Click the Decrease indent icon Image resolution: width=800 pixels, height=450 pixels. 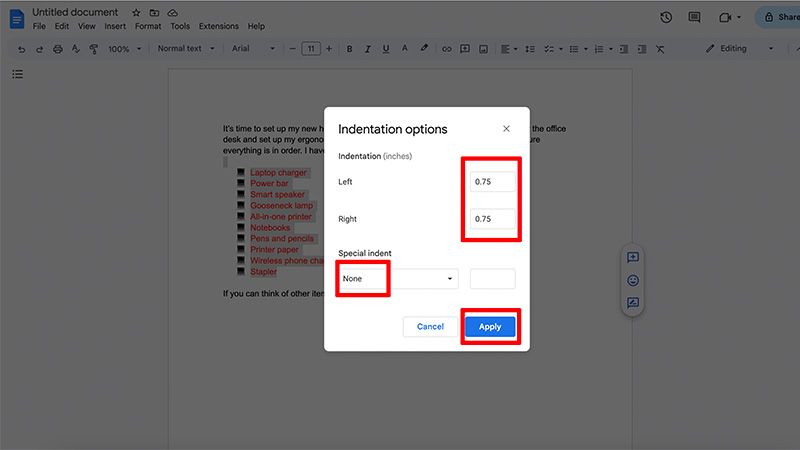pyautogui.click(x=623, y=49)
